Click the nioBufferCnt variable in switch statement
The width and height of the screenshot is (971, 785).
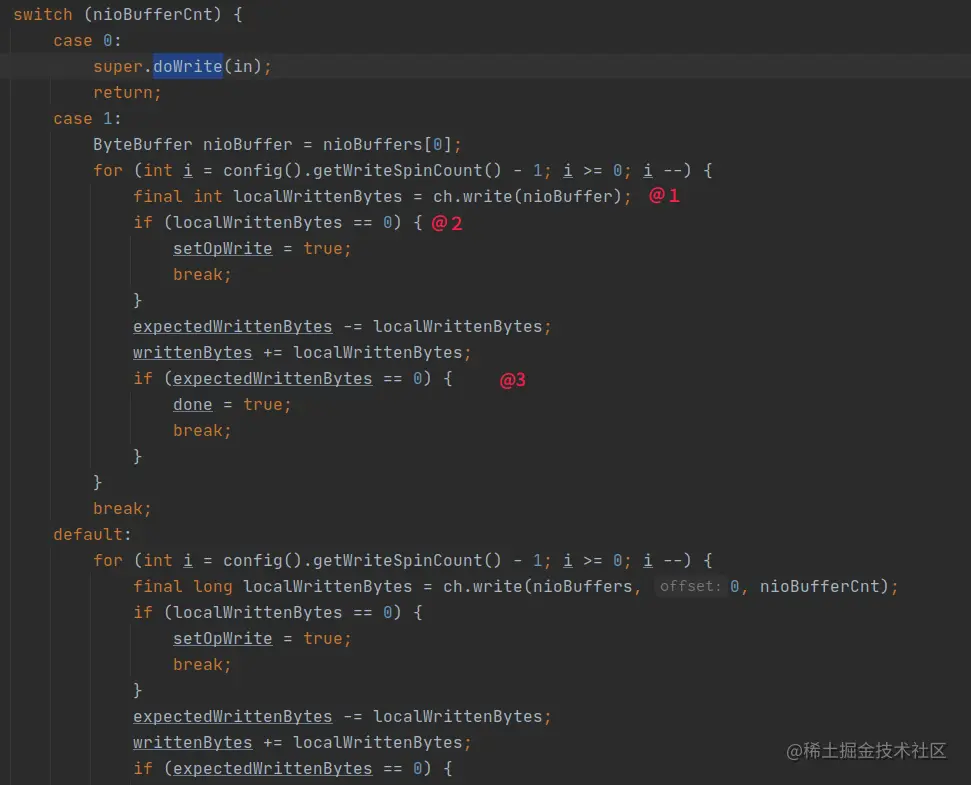point(152,14)
